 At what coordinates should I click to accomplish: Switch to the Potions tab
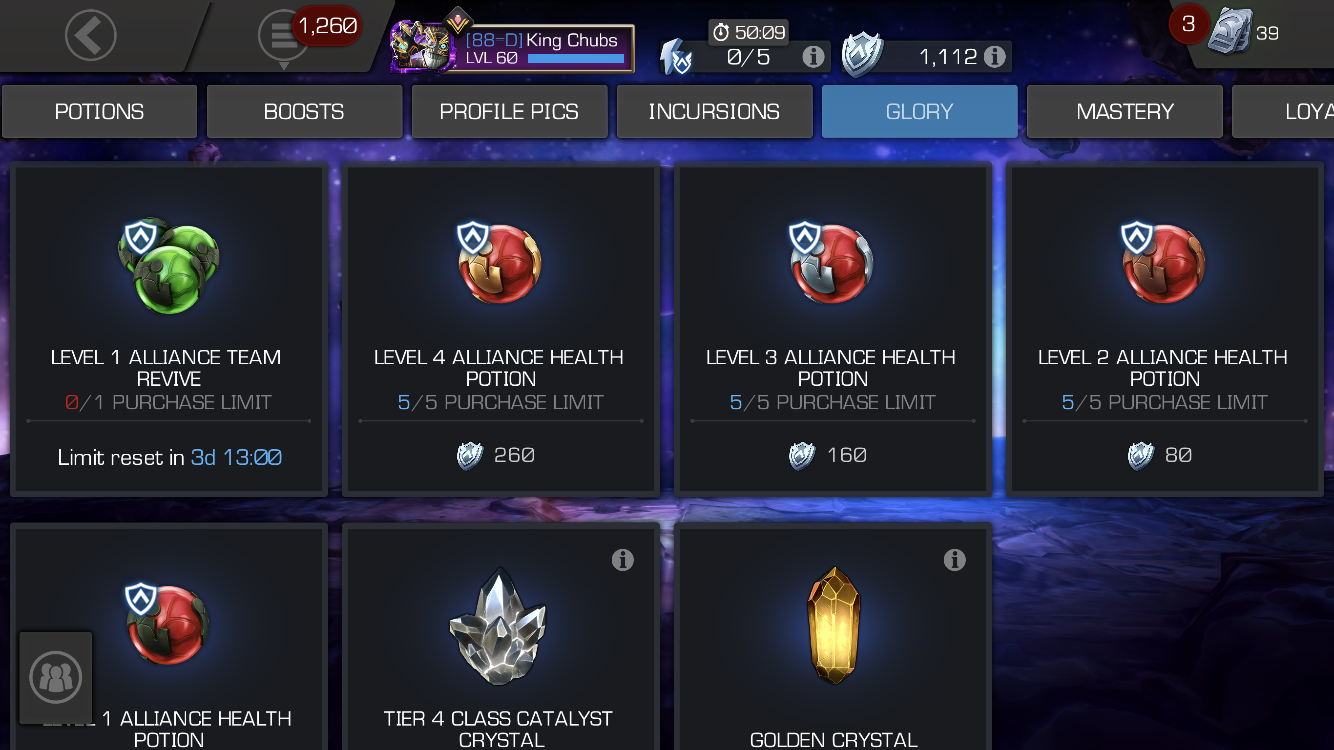[x=99, y=111]
